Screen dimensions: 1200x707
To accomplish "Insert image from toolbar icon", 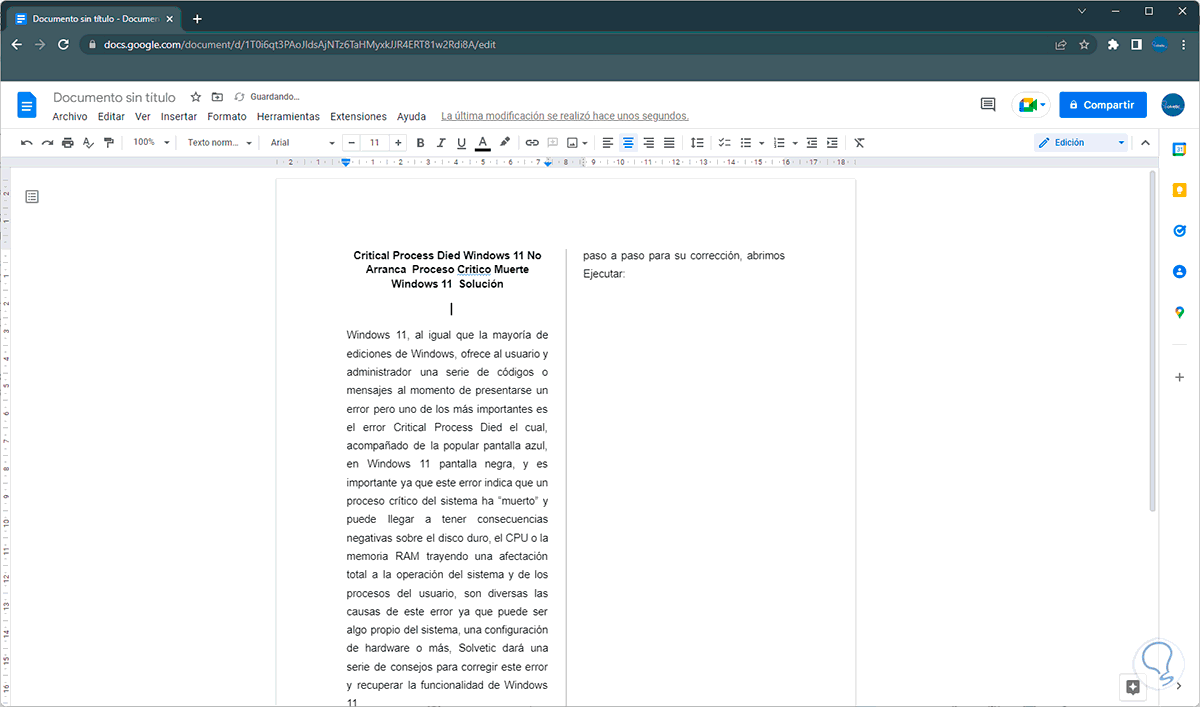I will (572, 143).
